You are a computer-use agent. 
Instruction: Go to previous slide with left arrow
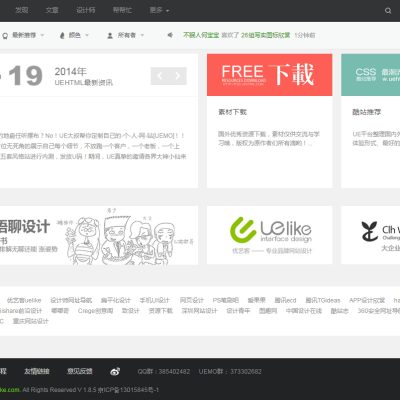point(160,76)
